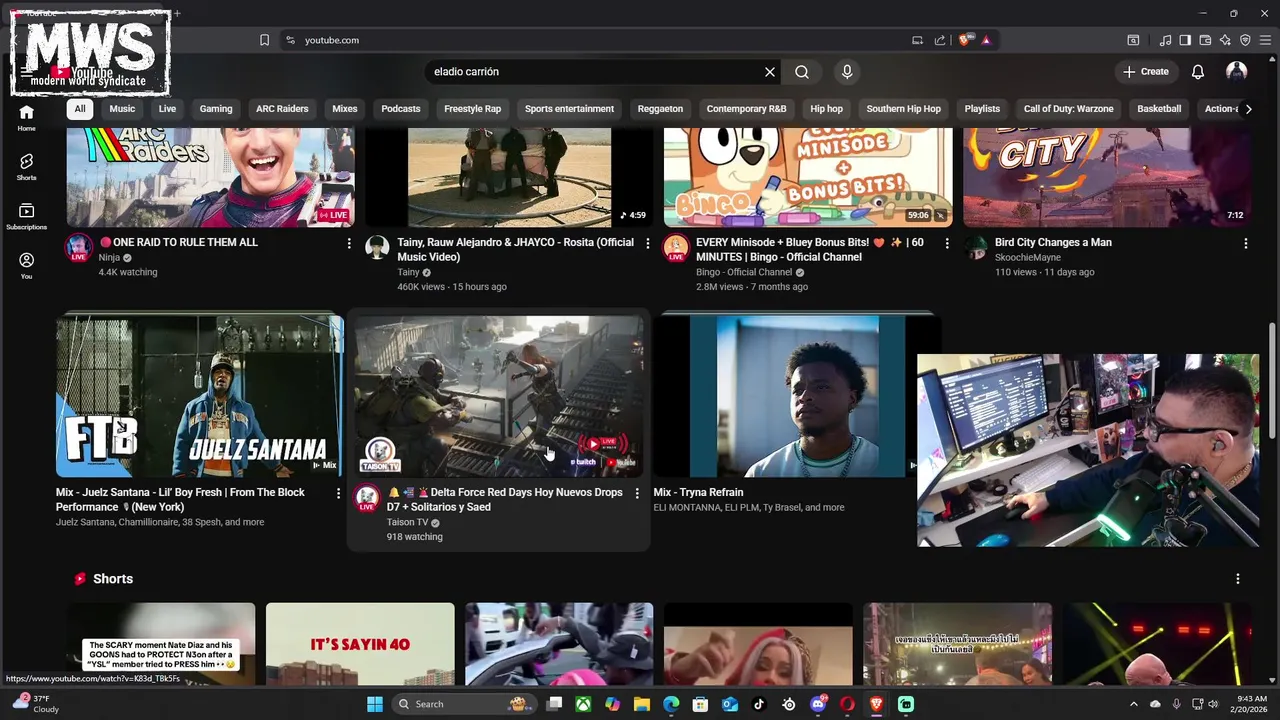1280x720 pixels.
Task: Open the notifications bell
Action: click(x=1198, y=72)
